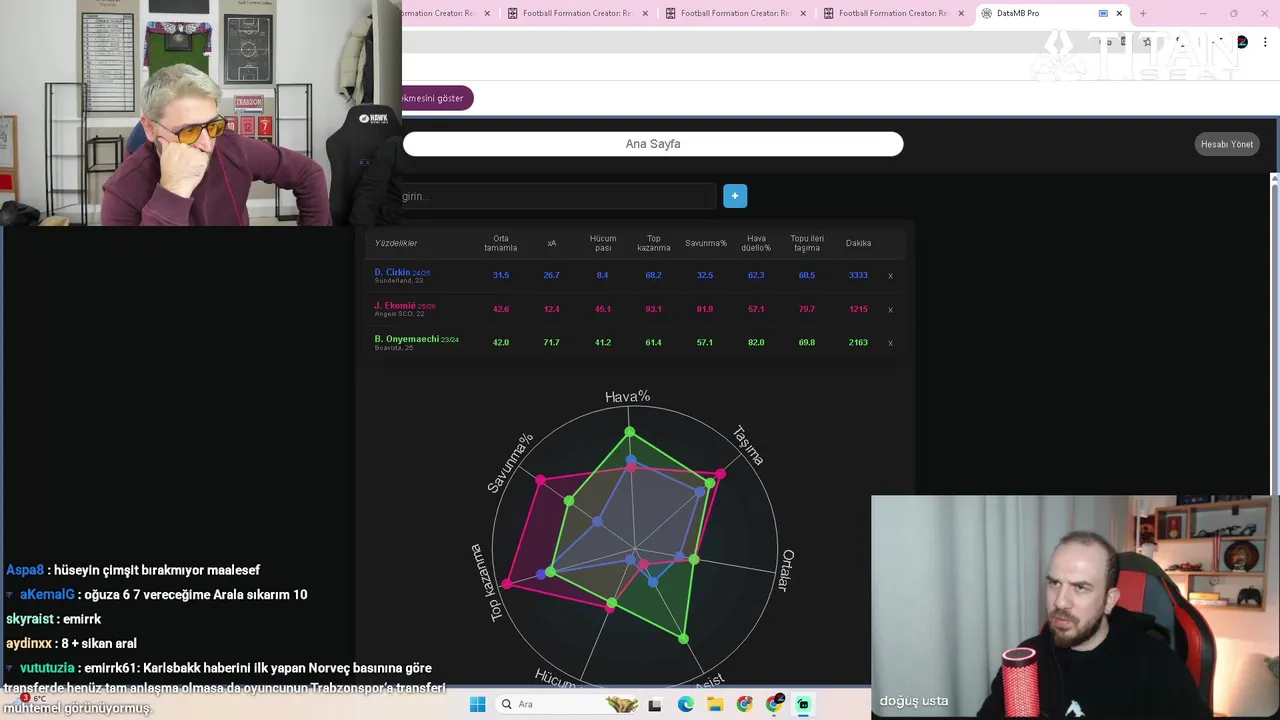Click J. Ekomié's Savunma% value 81.9
The height and width of the screenshot is (720, 1280).
[705, 309]
